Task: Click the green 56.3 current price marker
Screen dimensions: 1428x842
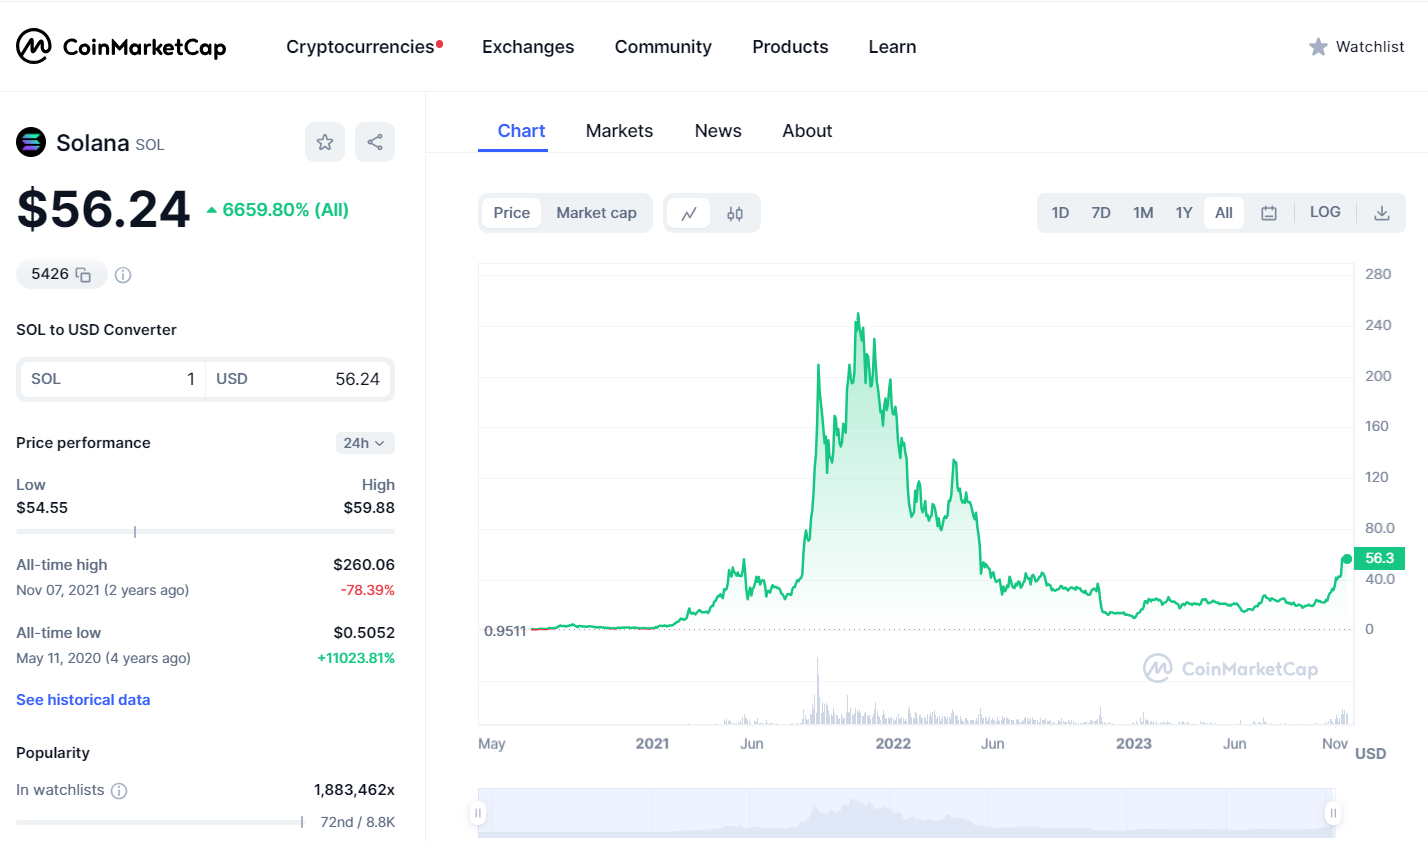Action: click(1379, 558)
